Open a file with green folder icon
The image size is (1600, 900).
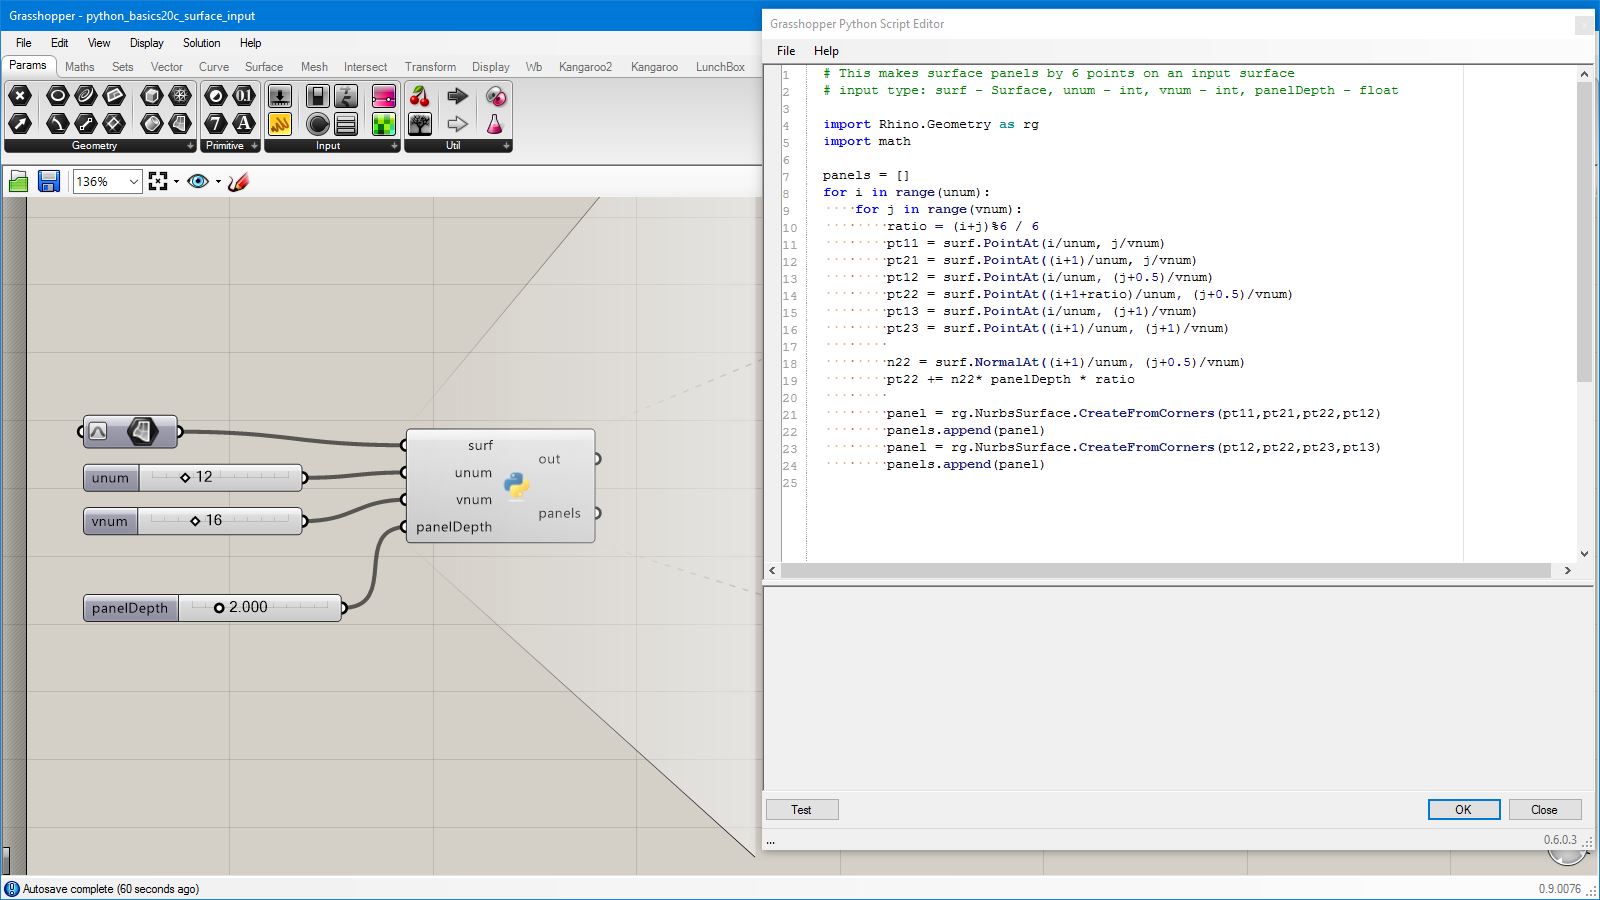[18, 181]
